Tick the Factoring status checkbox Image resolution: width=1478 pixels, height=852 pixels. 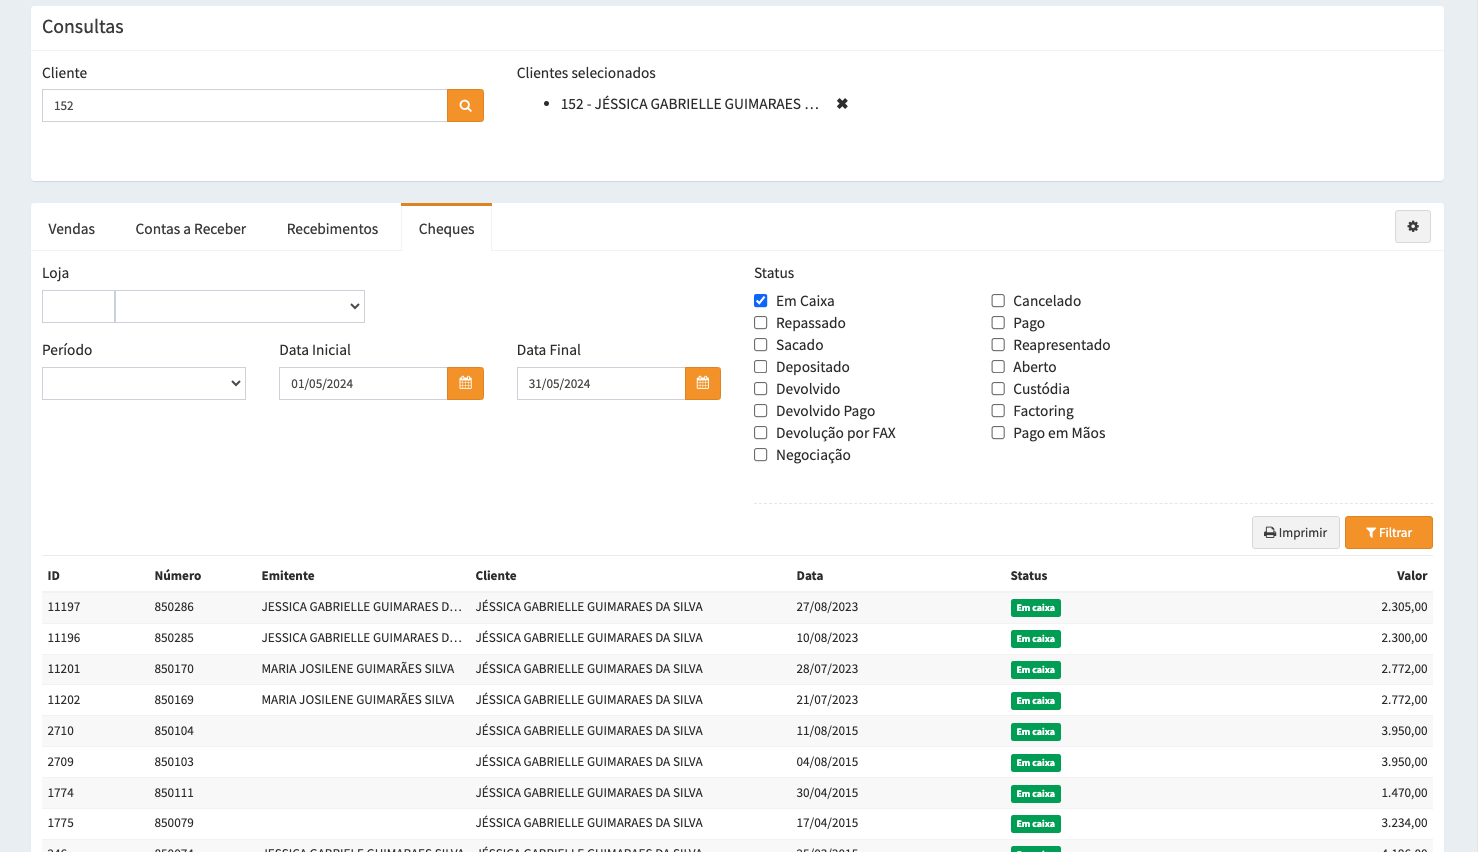[x=998, y=411]
